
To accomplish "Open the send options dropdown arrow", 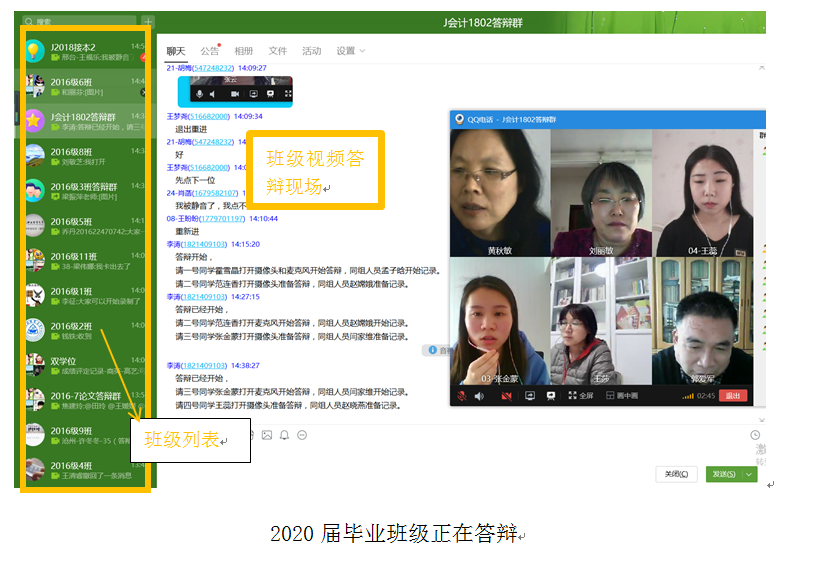I will (751, 474).
